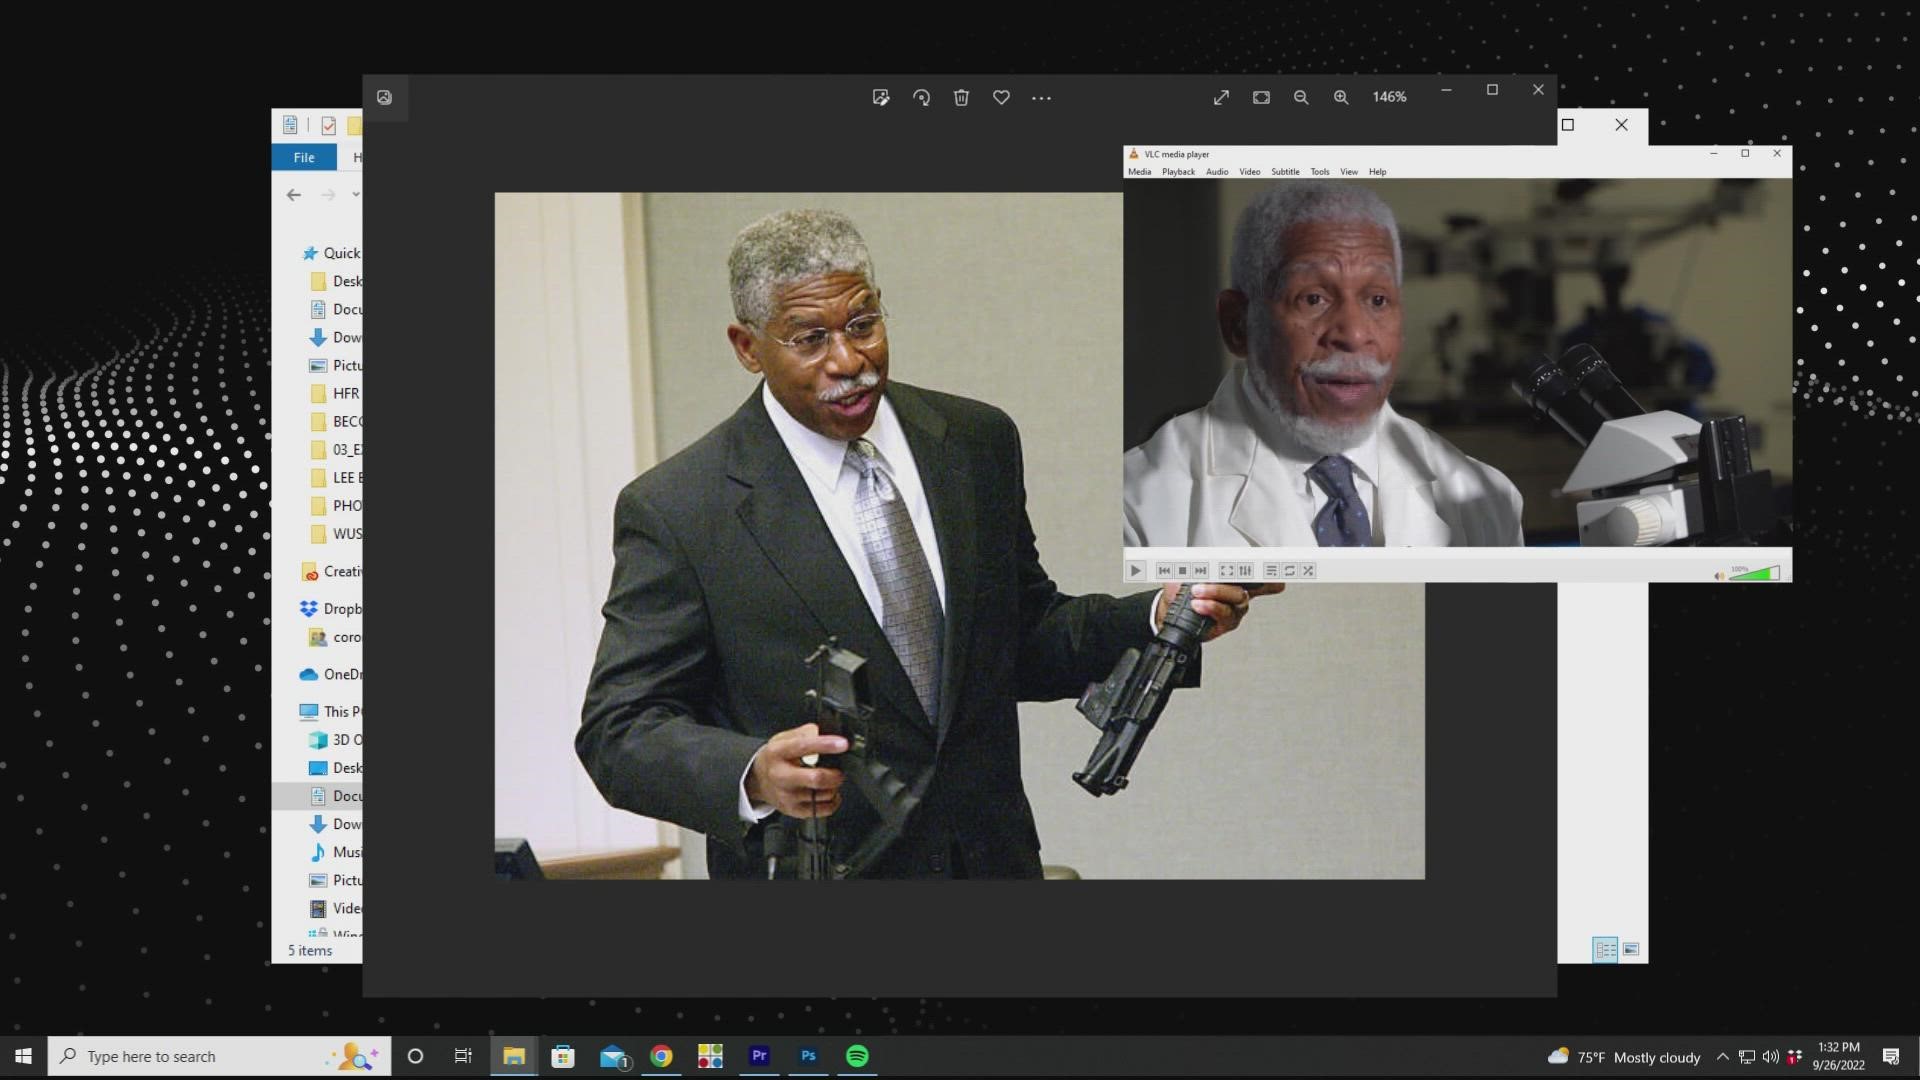
Task: Open the VLC Playback menu
Action: [x=1178, y=172]
